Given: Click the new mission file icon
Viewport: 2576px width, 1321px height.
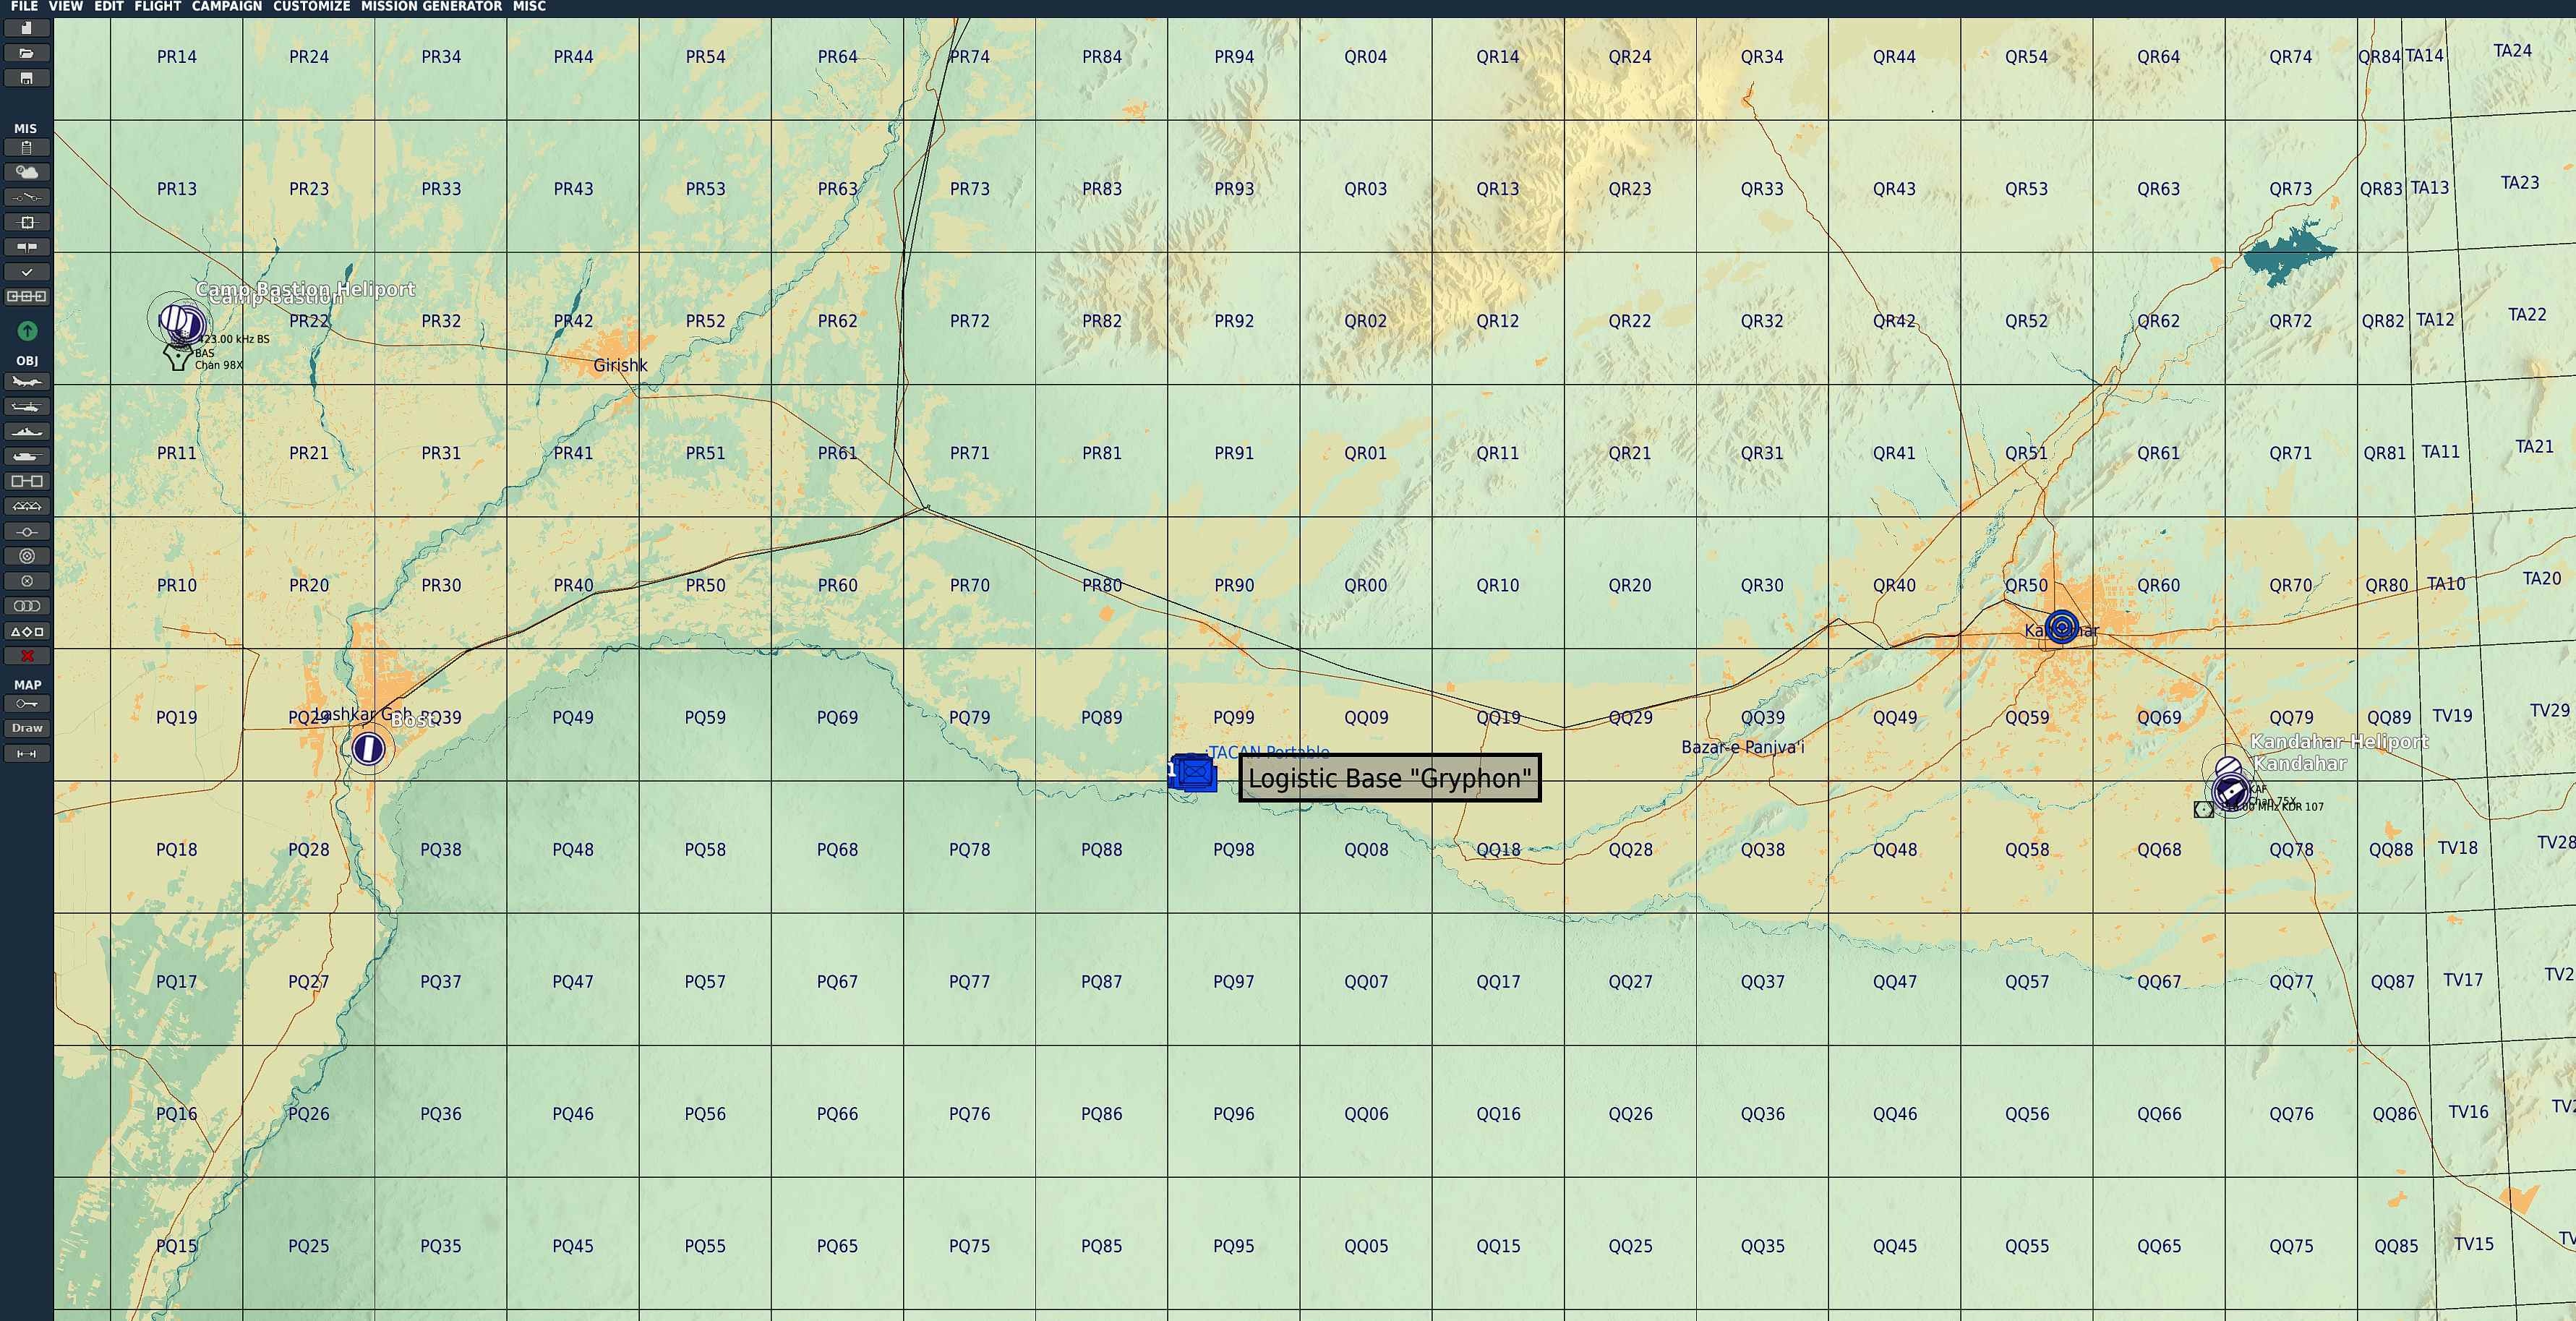Looking at the screenshot, I should click(x=27, y=28).
